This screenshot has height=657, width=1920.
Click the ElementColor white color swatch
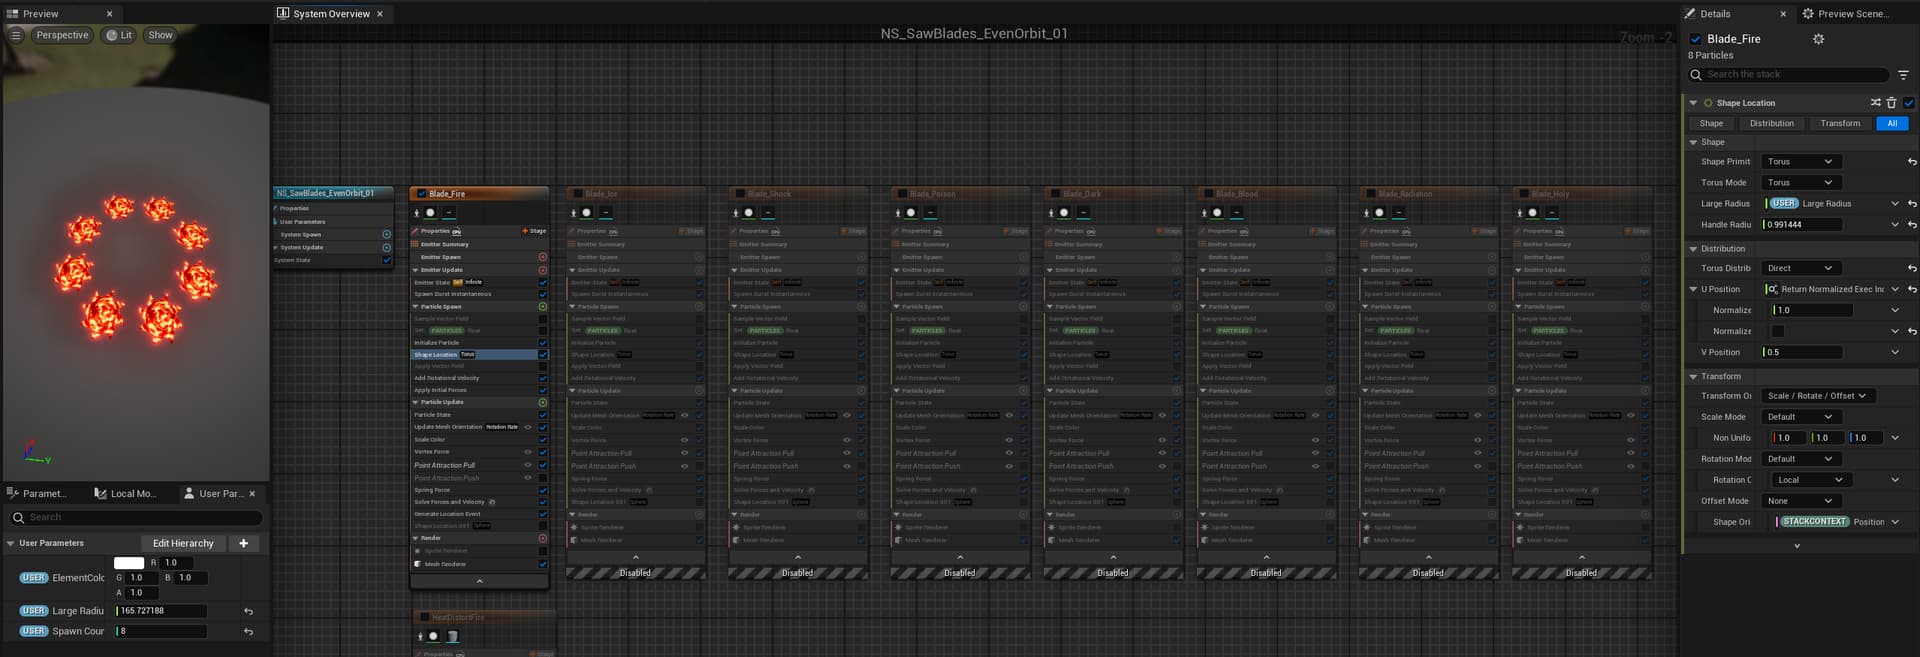129,563
